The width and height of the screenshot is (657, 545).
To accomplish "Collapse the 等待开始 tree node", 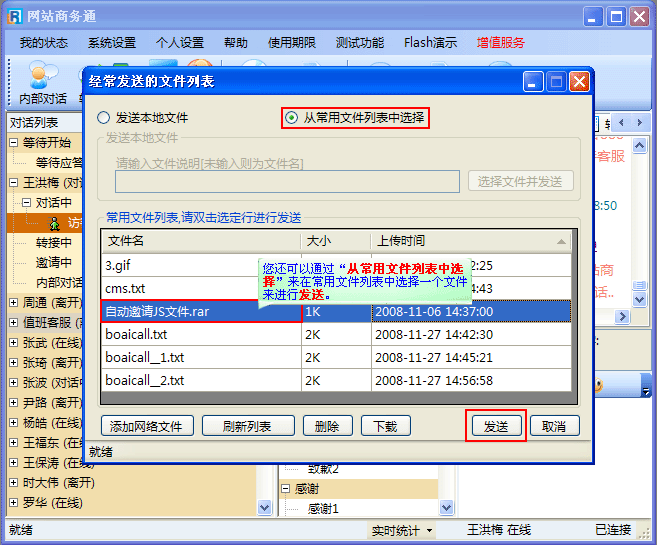I will pos(13,143).
